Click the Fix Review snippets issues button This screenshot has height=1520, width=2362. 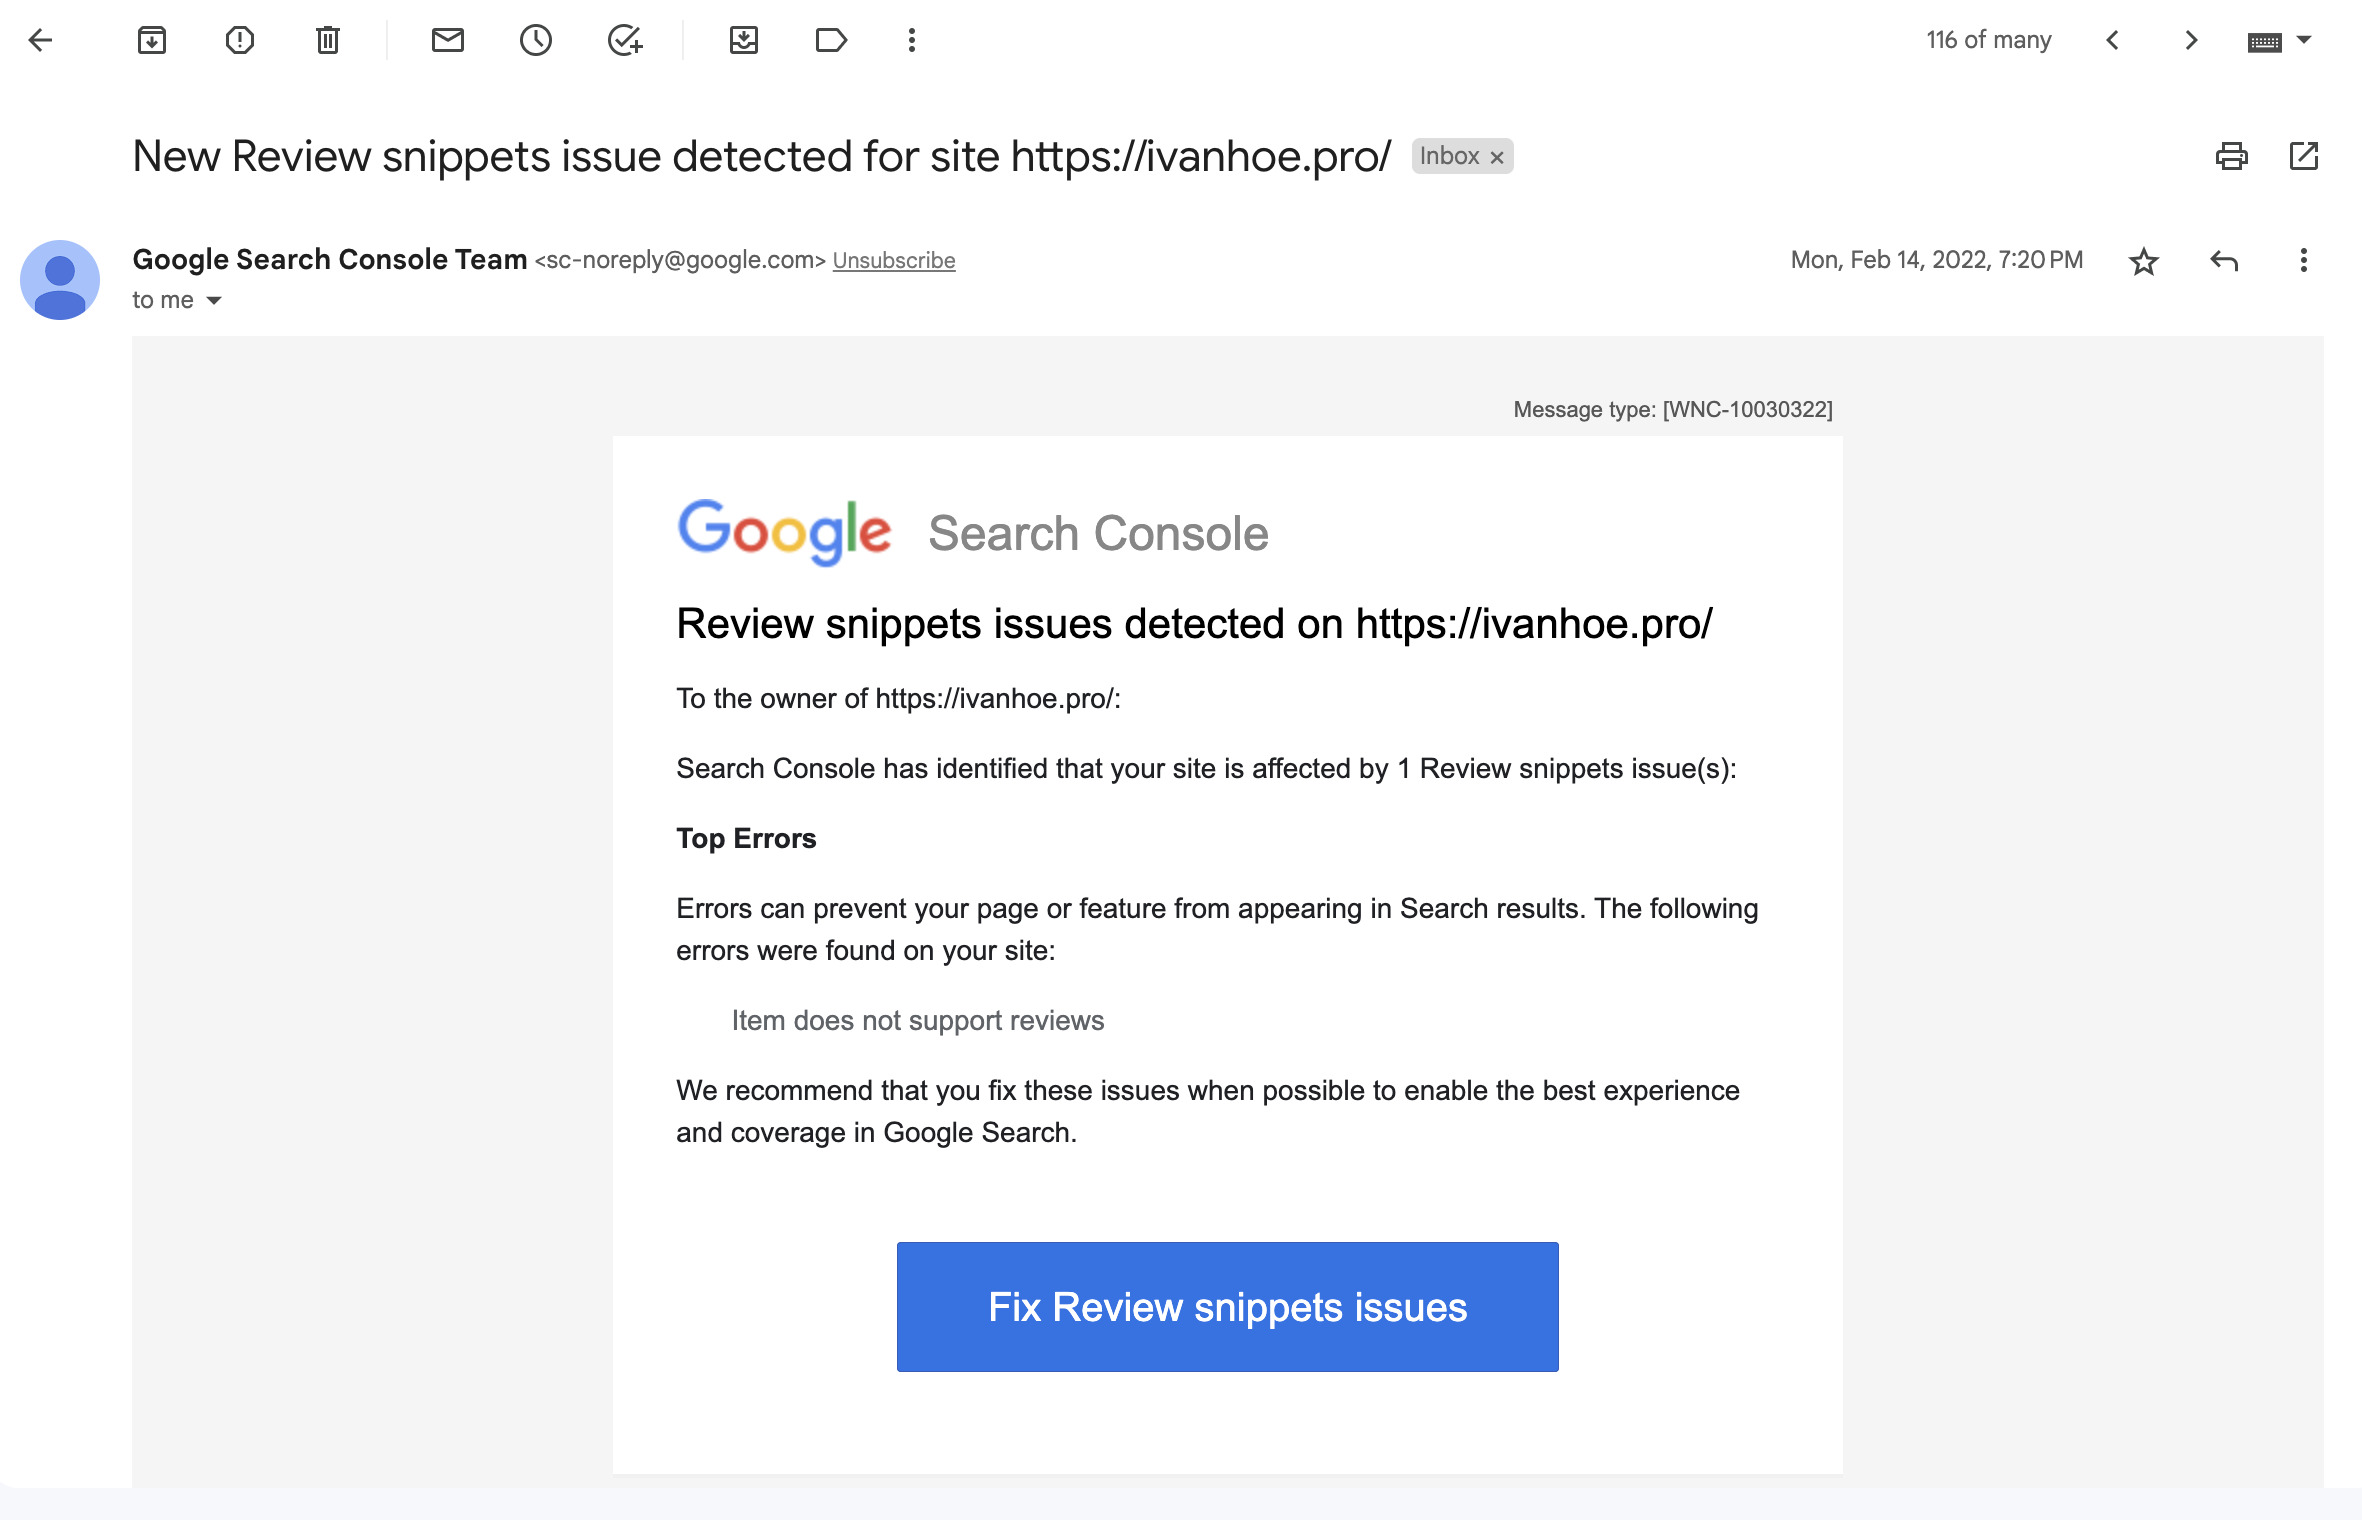click(x=1227, y=1306)
